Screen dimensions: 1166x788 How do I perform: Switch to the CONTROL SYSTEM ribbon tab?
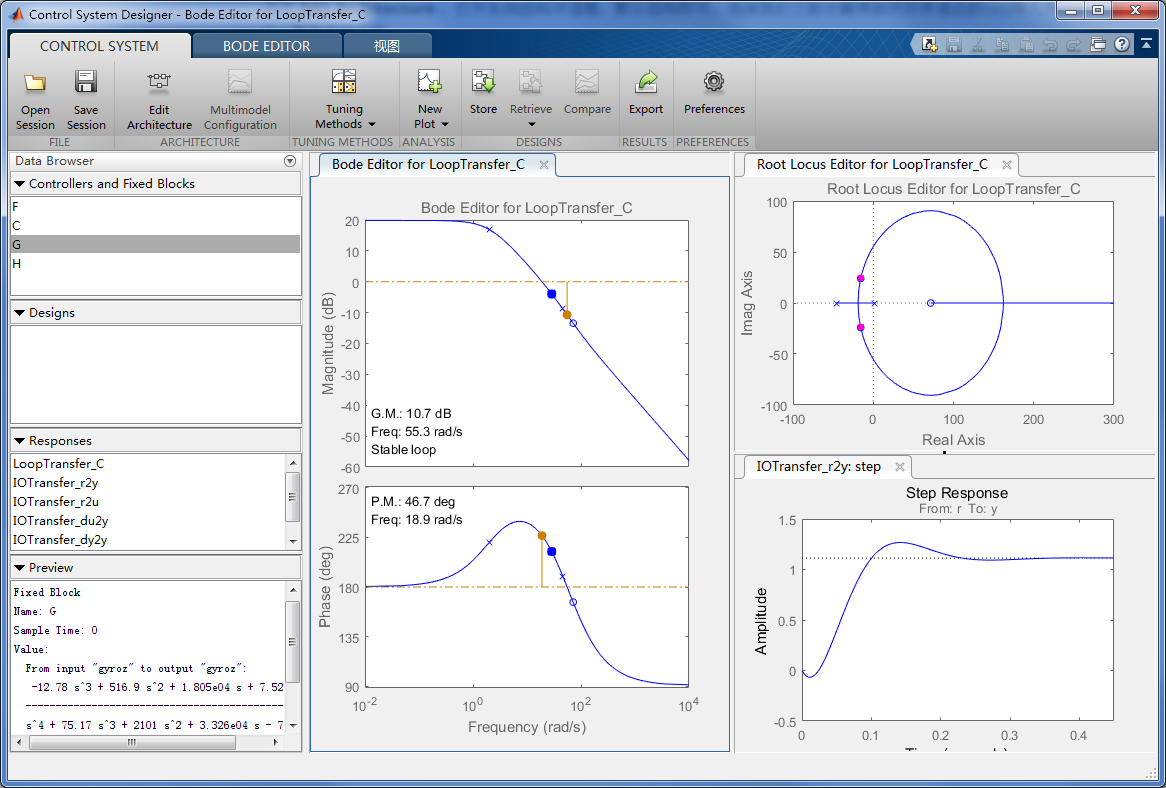click(99, 46)
